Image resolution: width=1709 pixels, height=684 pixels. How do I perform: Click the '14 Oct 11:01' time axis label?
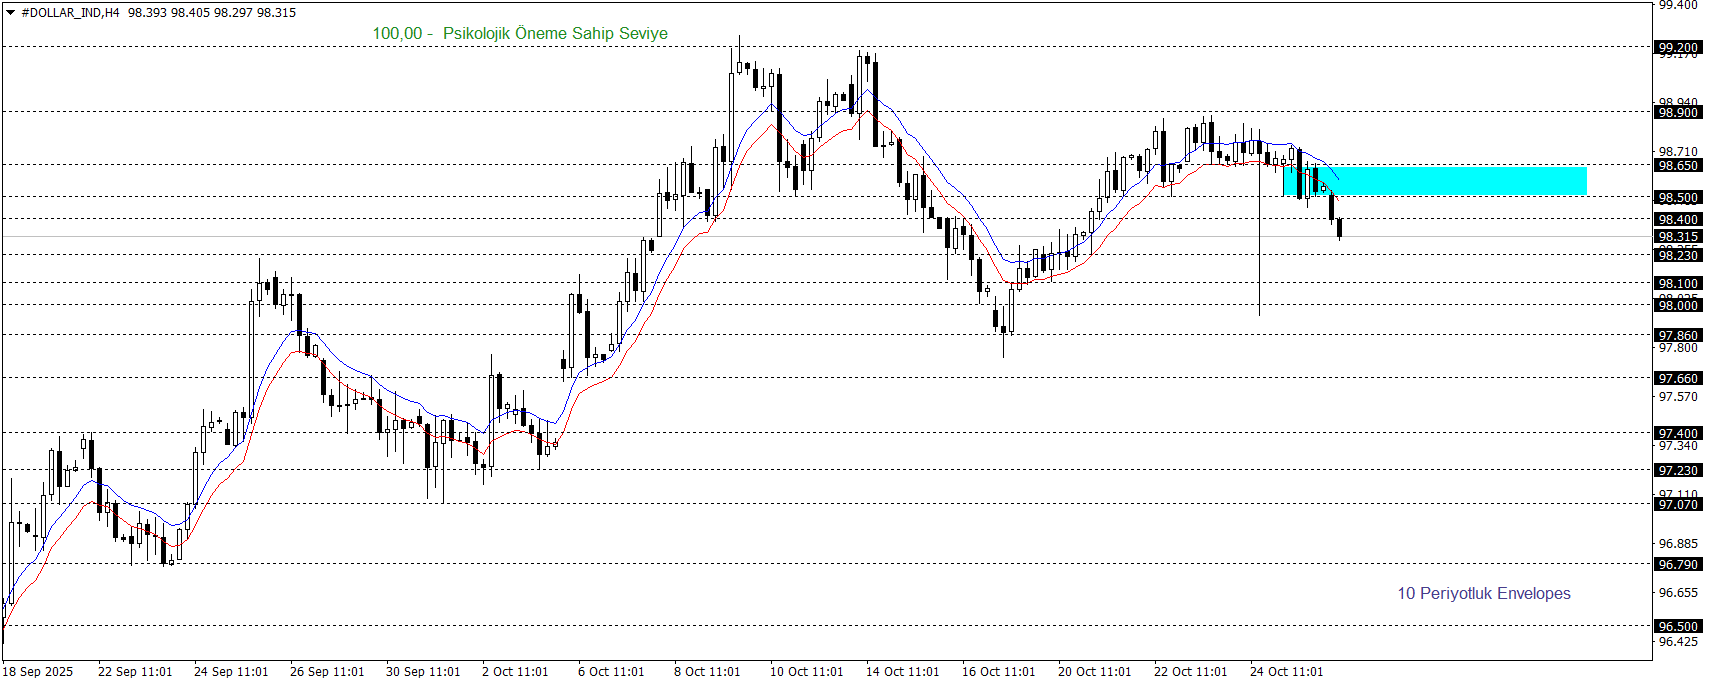coord(902,671)
